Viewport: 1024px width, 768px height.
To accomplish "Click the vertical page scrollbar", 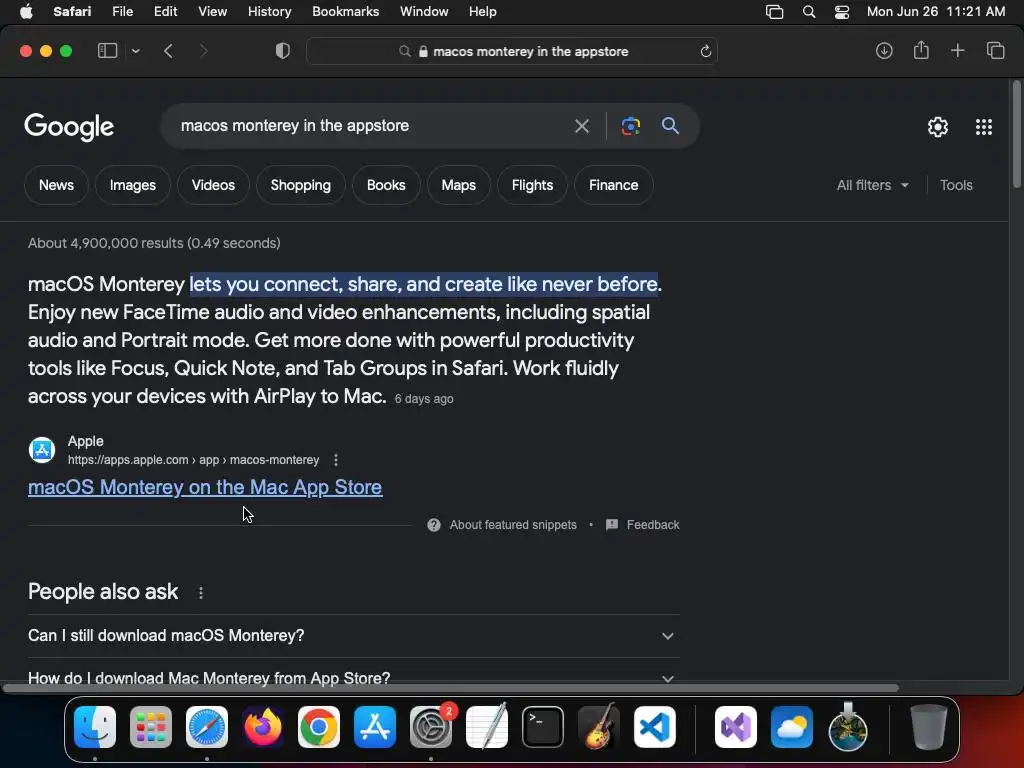I will 1016,134.
